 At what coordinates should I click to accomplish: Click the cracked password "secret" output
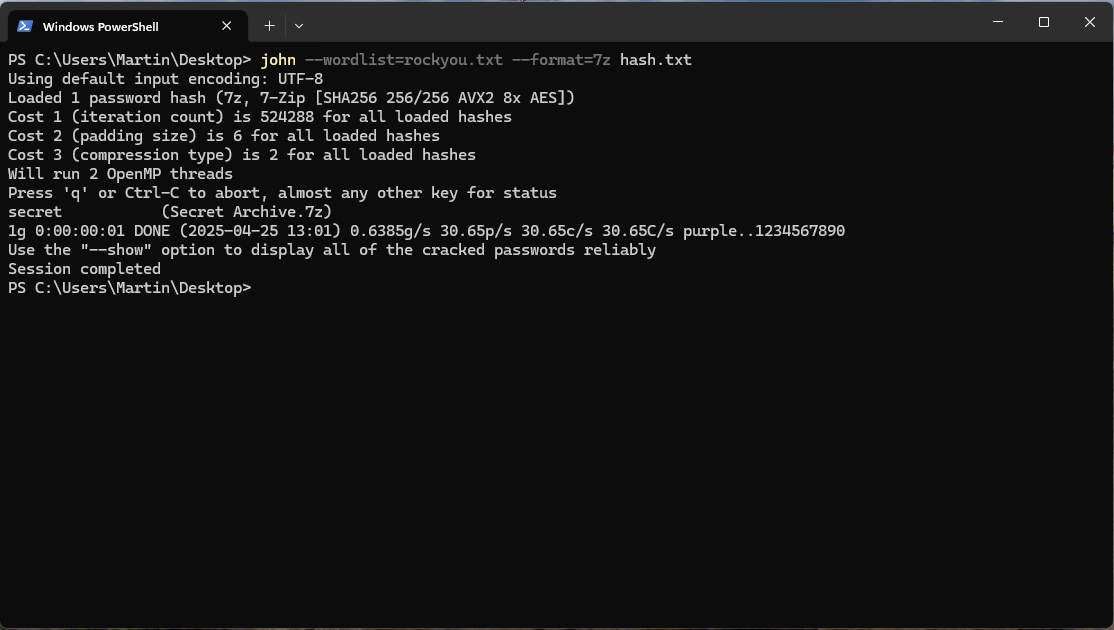(x=35, y=212)
